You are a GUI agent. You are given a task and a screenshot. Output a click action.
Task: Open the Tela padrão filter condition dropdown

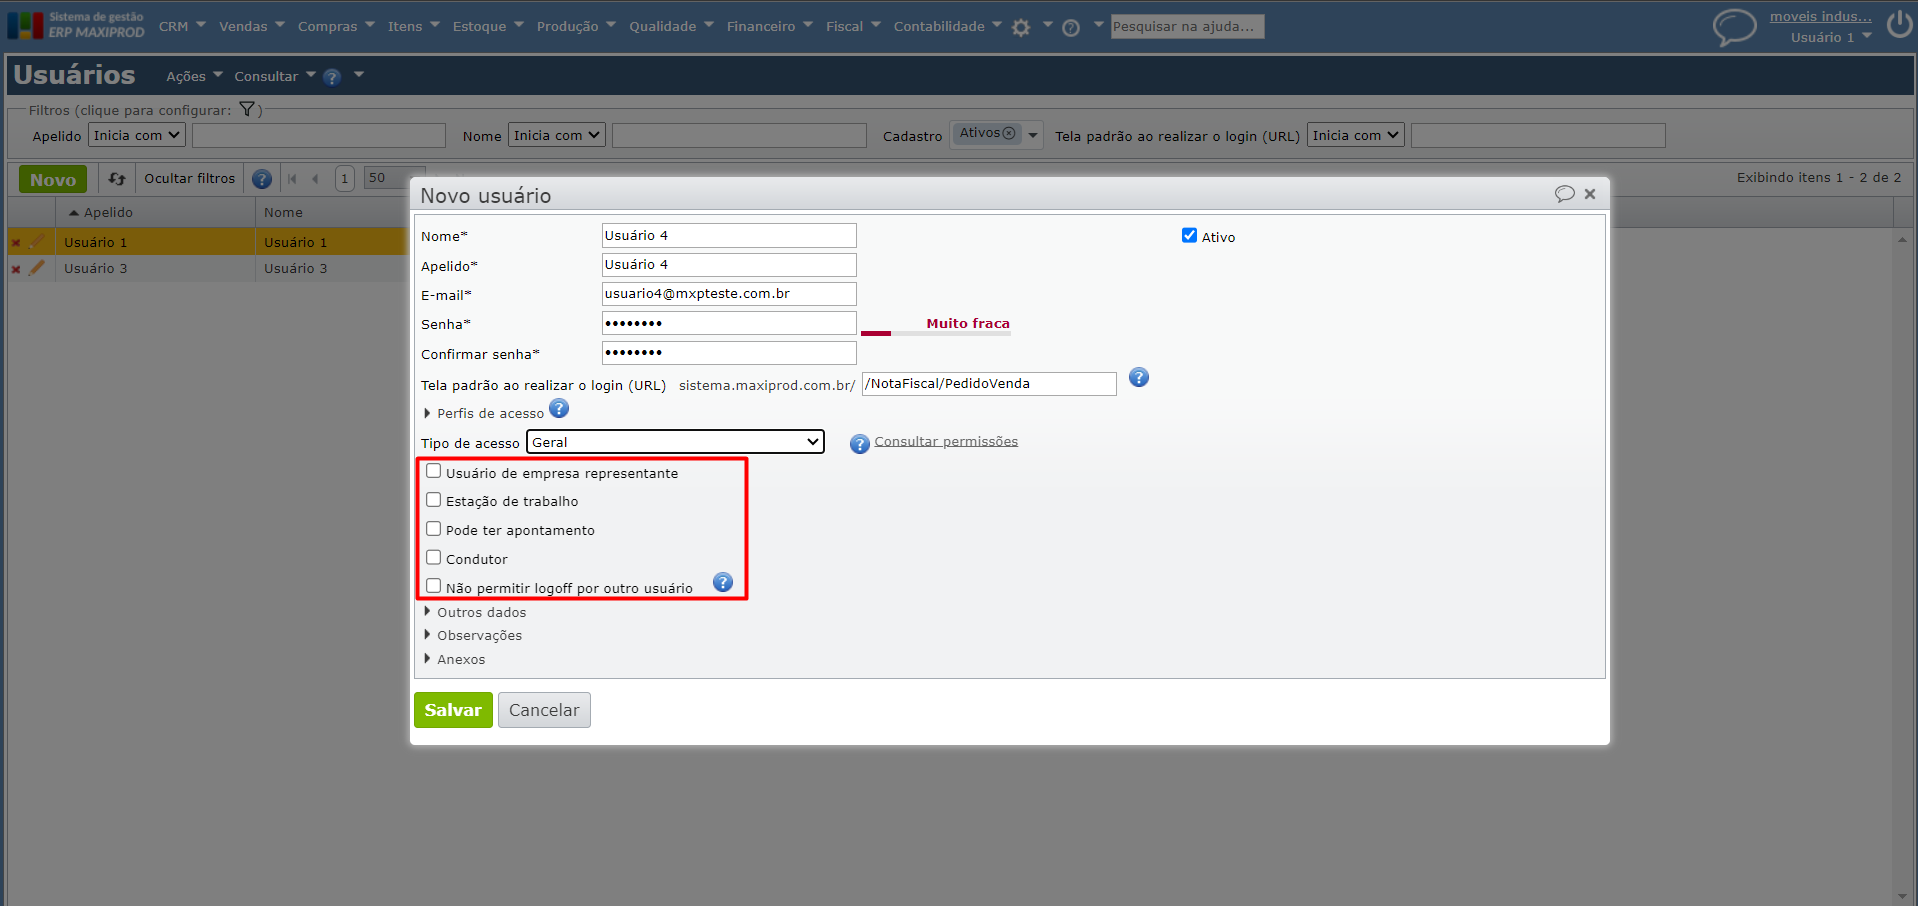[x=1356, y=135]
